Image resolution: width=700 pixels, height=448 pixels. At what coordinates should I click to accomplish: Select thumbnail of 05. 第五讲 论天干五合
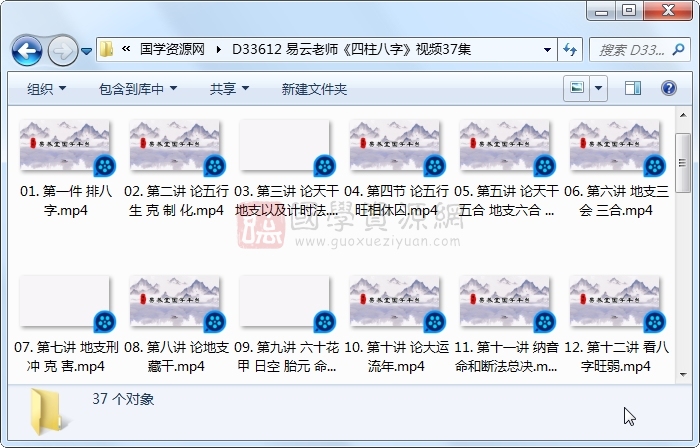(504, 145)
